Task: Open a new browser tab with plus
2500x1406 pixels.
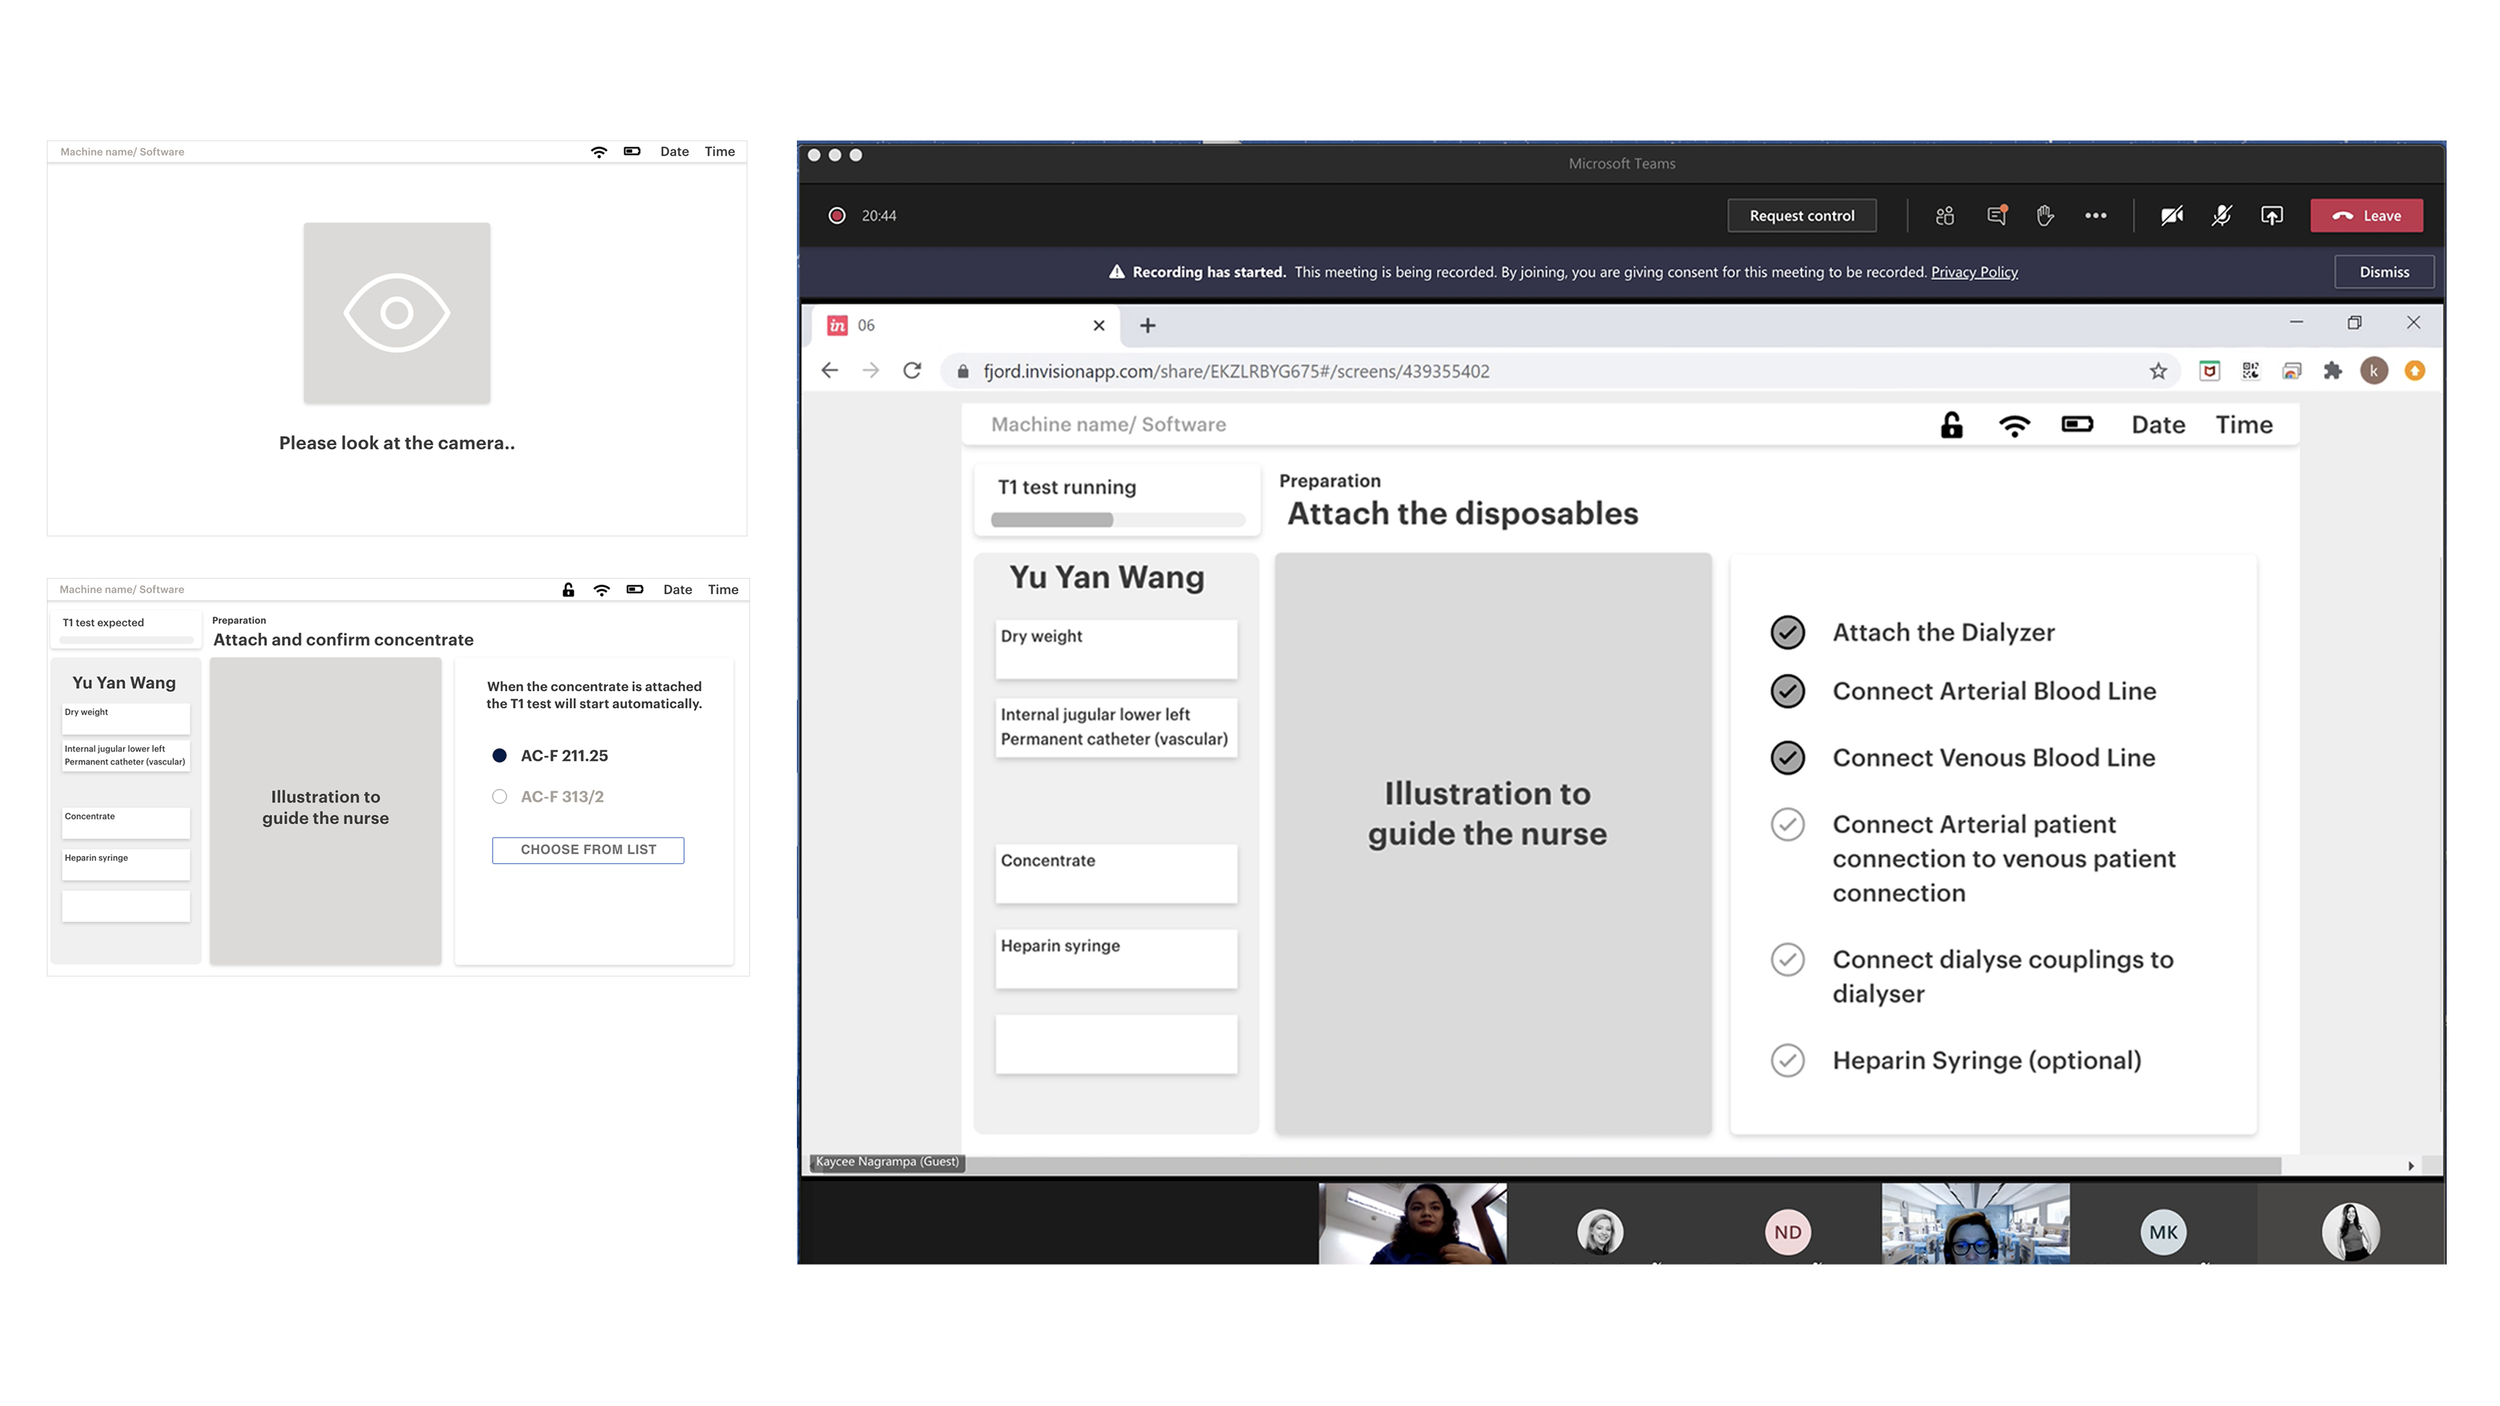Action: pyautogui.click(x=1147, y=325)
